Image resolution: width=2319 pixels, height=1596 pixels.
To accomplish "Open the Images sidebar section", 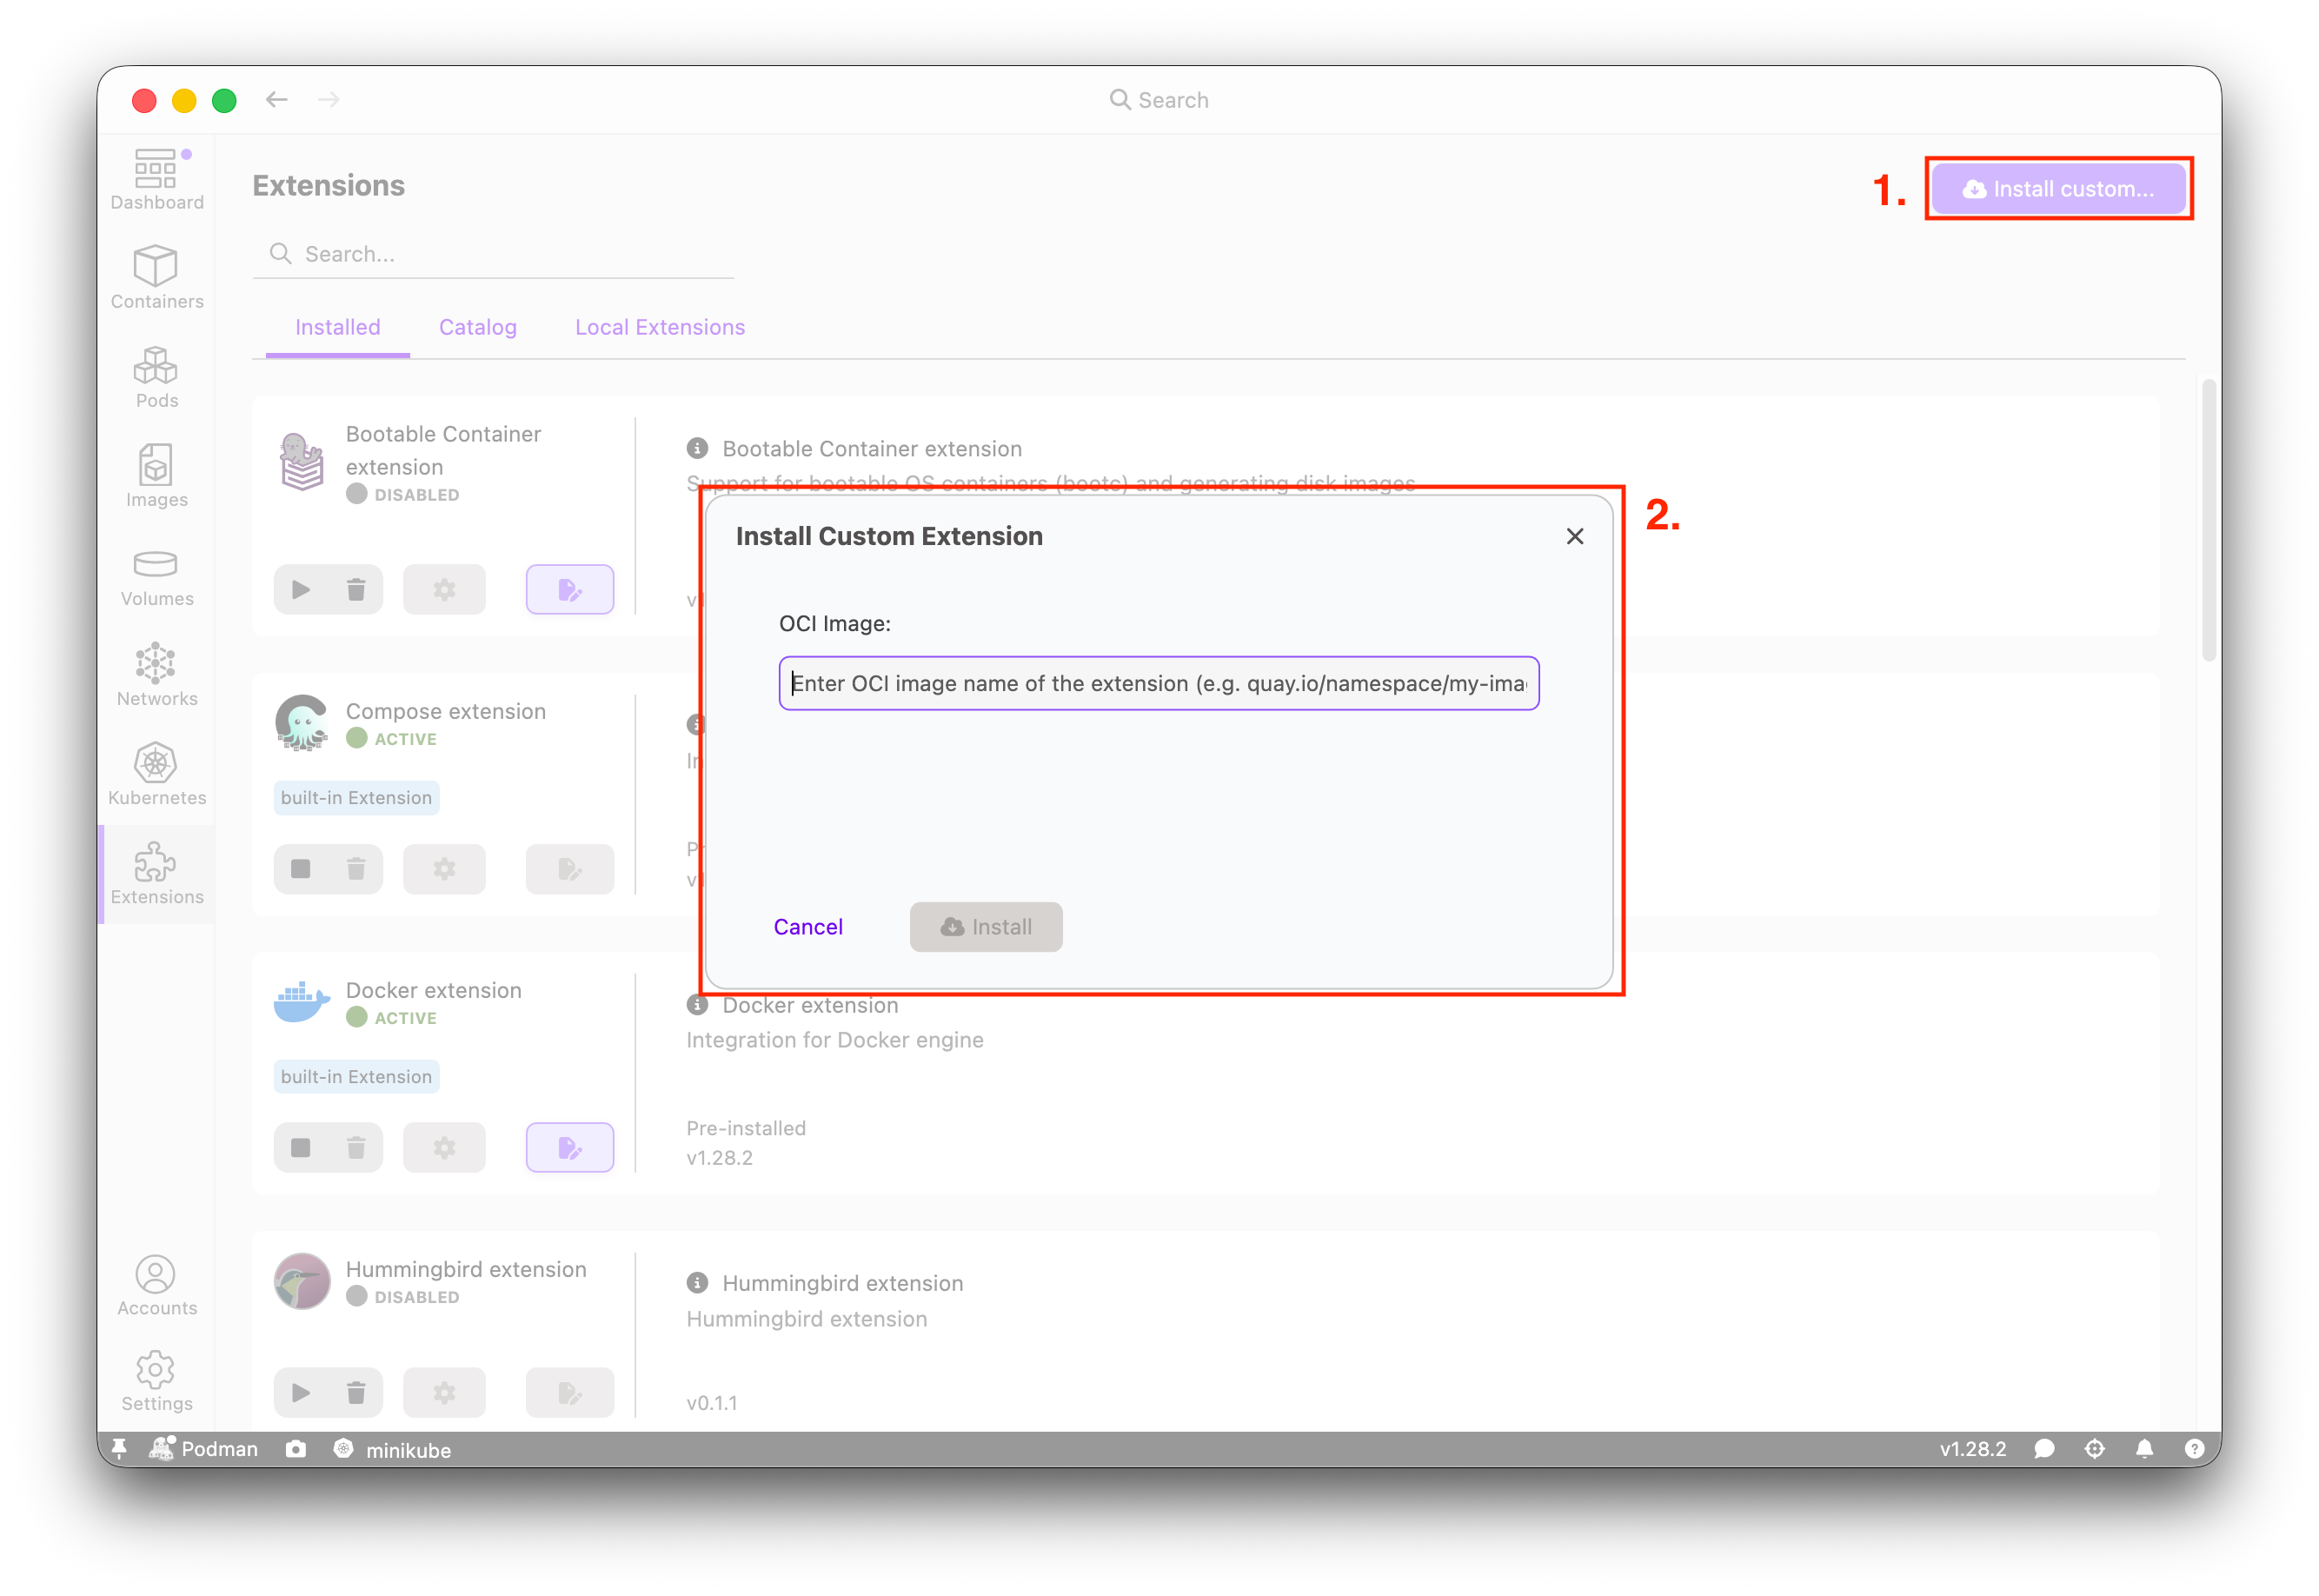I will pos(156,476).
